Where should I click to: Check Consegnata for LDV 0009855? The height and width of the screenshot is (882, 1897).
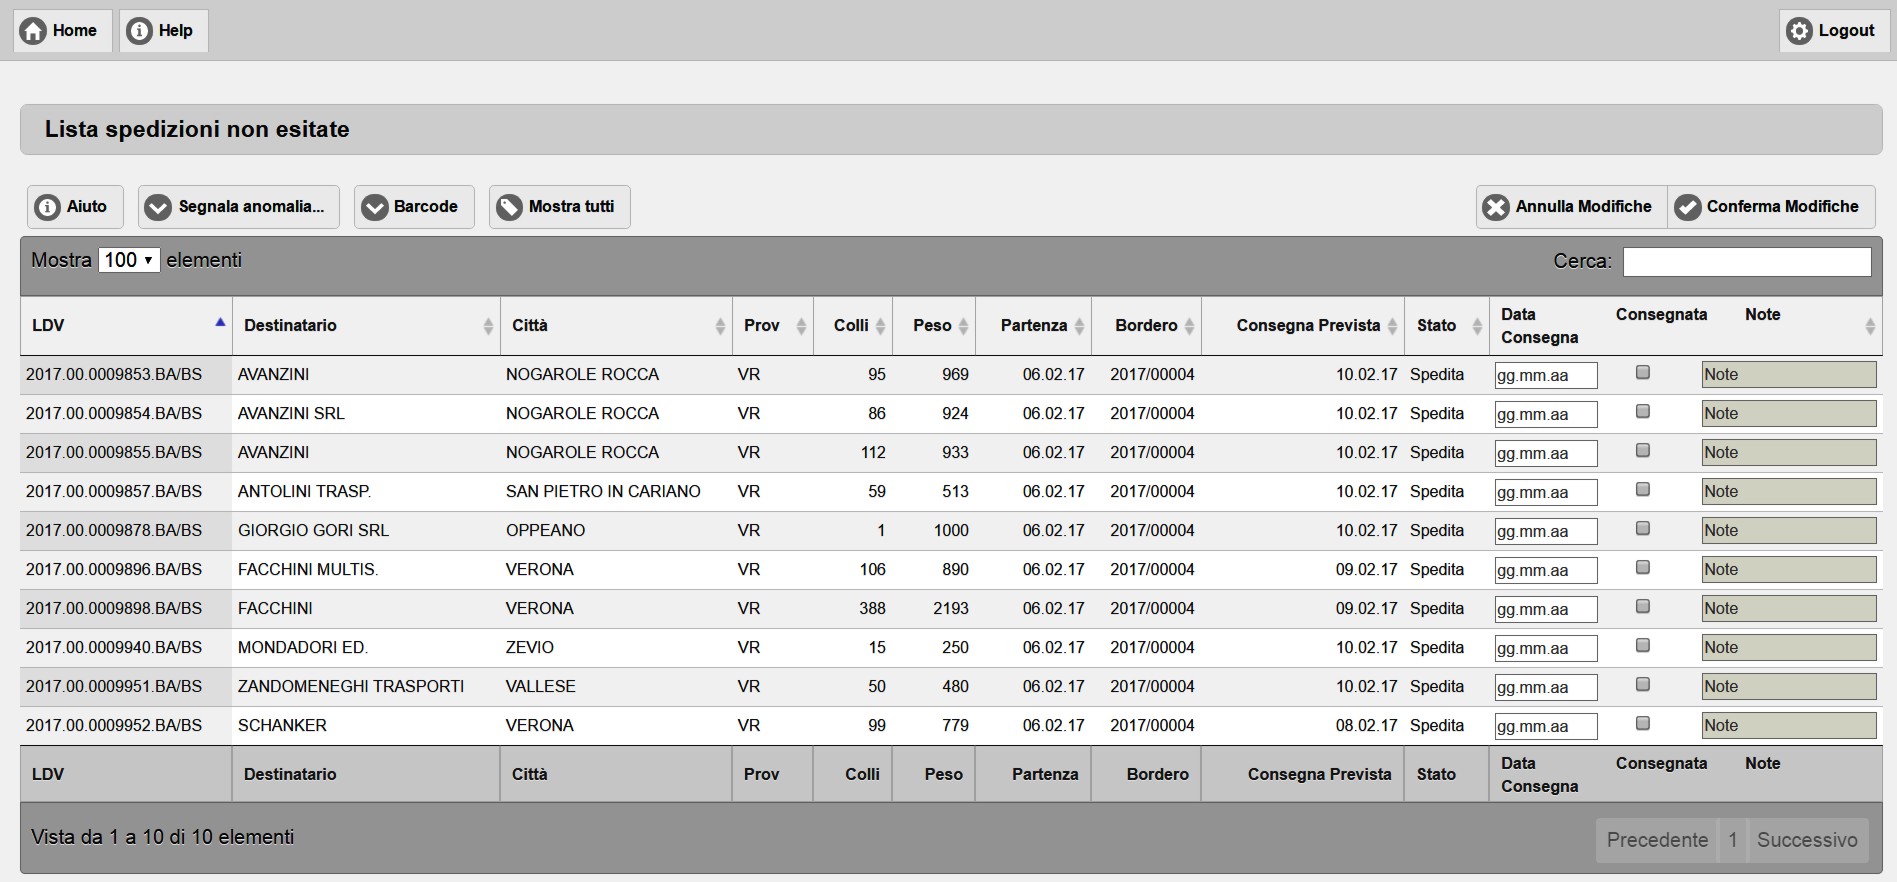tap(1642, 451)
